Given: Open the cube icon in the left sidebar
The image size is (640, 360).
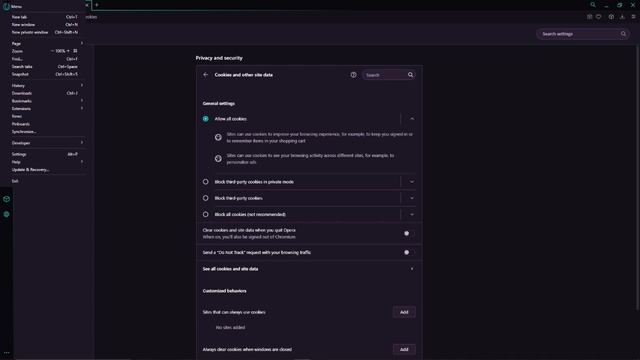Looking at the screenshot, I should [x=7, y=199].
